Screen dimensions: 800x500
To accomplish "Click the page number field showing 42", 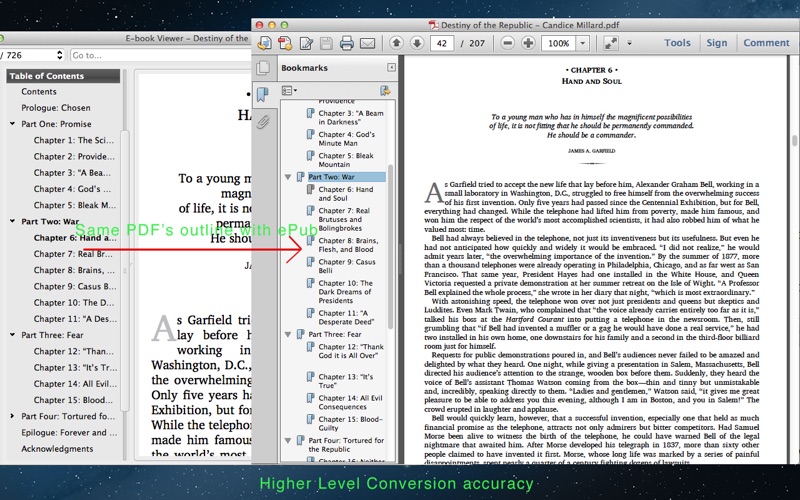I will tap(442, 43).
